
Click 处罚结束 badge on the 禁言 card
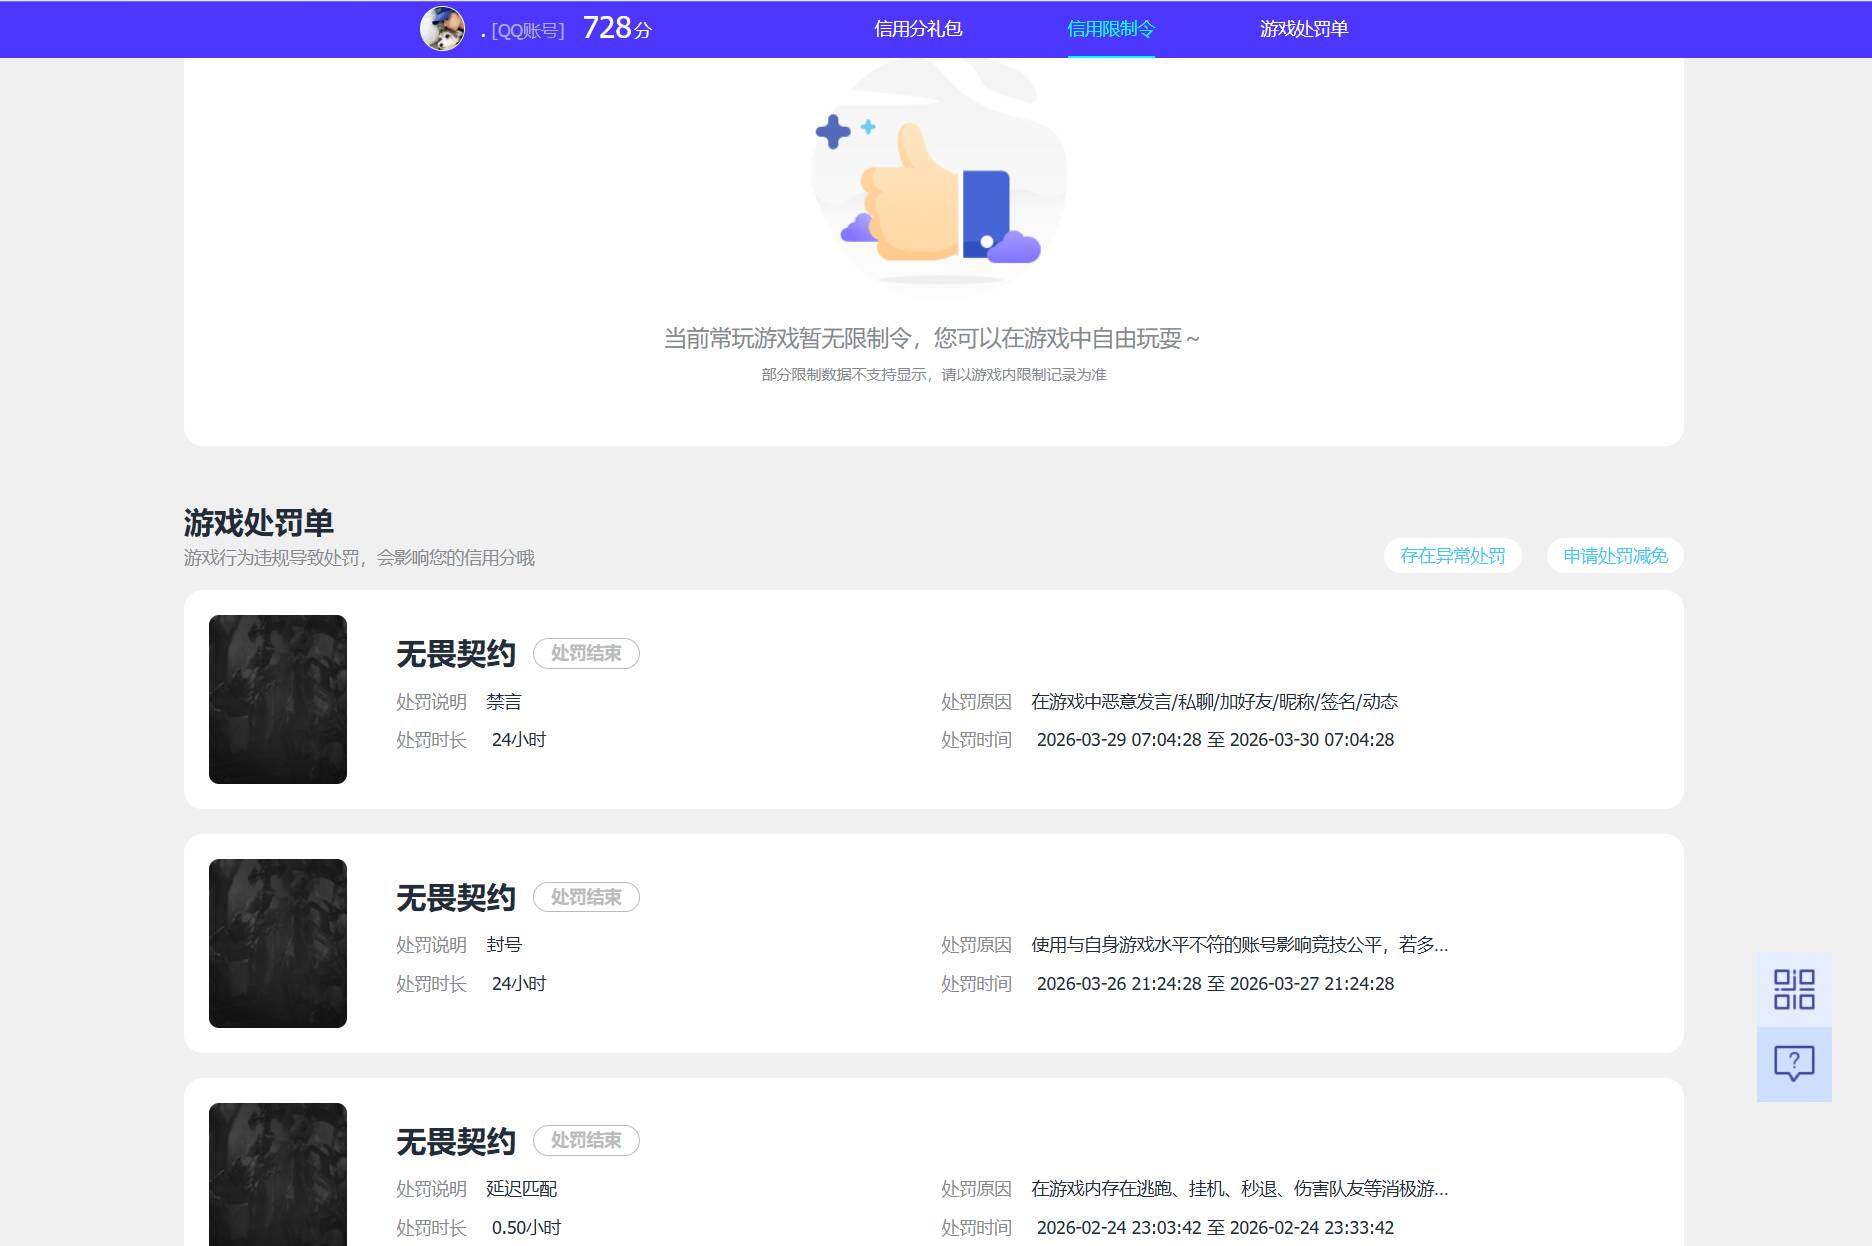586,653
